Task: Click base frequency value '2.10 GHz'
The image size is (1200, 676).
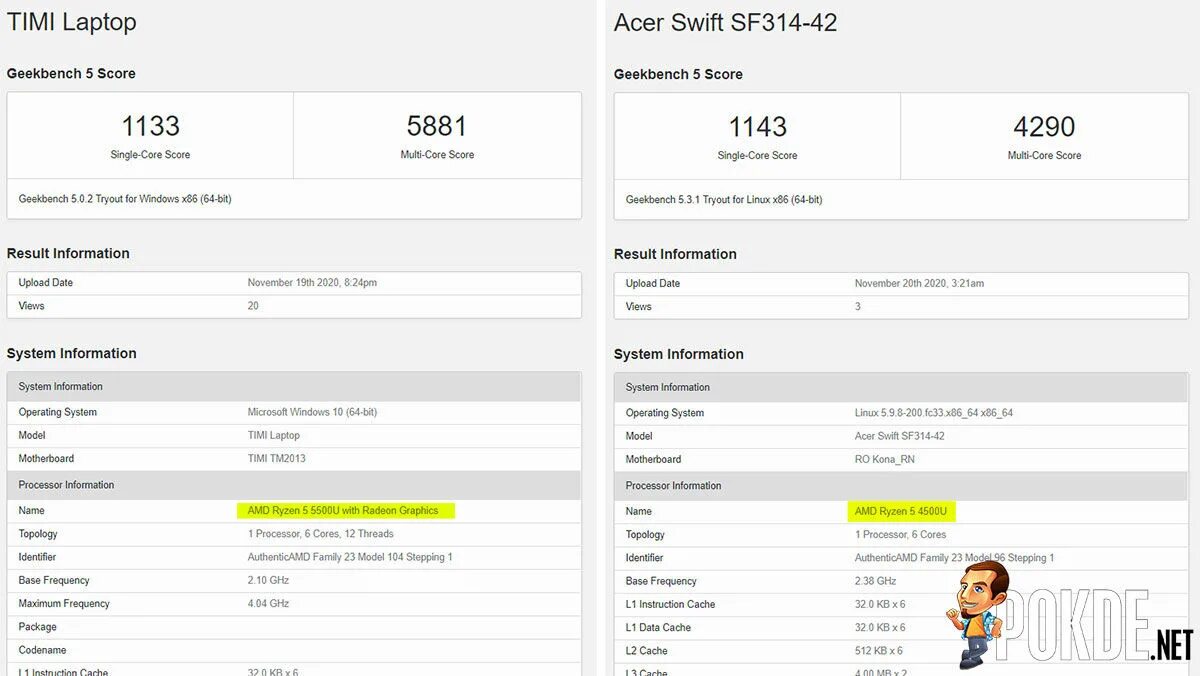Action: pos(268,580)
